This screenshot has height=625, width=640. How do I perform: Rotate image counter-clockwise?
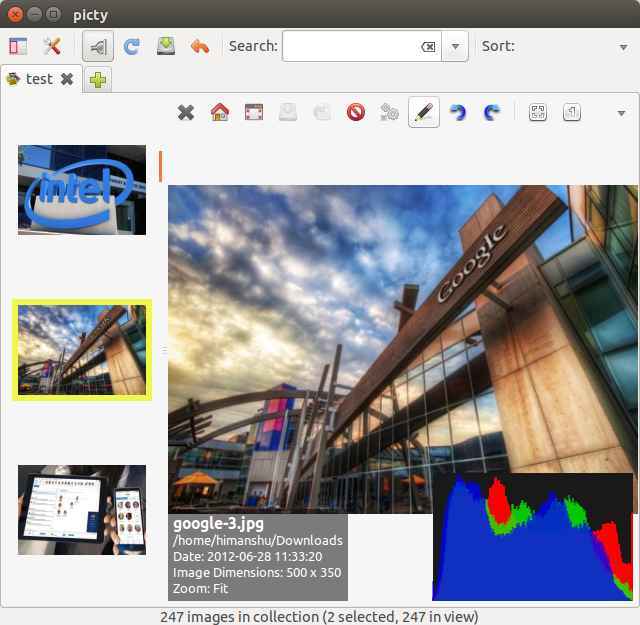[458, 112]
